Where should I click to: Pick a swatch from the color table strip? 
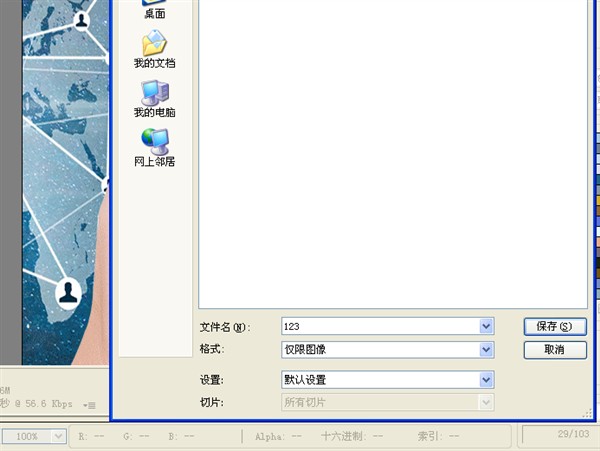point(595,200)
